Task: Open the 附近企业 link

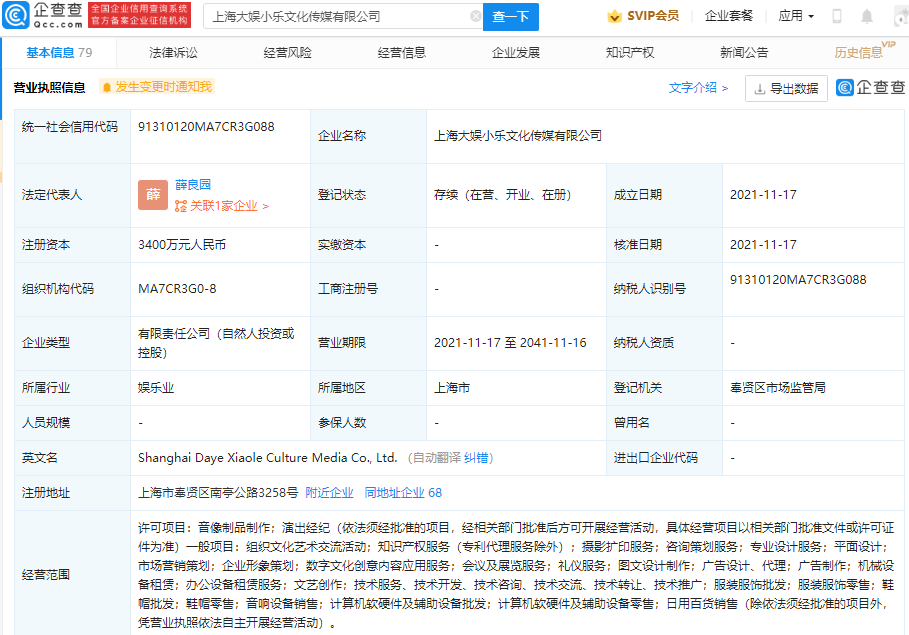Action: (329, 493)
